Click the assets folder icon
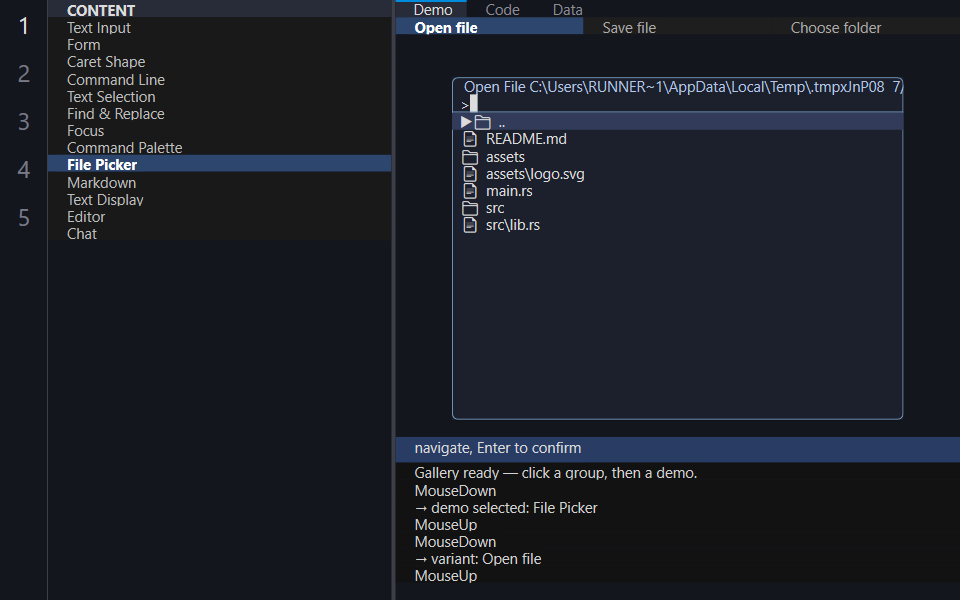 [470, 157]
